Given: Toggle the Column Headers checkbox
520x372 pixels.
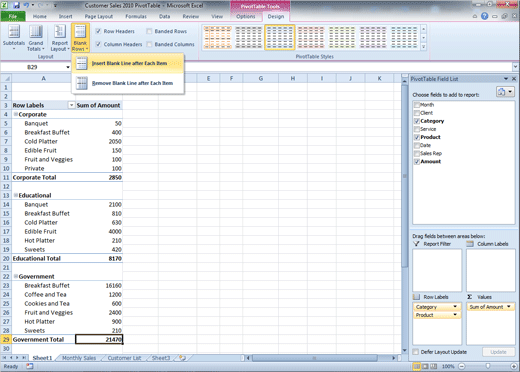Looking at the screenshot, I should point(98,44).
